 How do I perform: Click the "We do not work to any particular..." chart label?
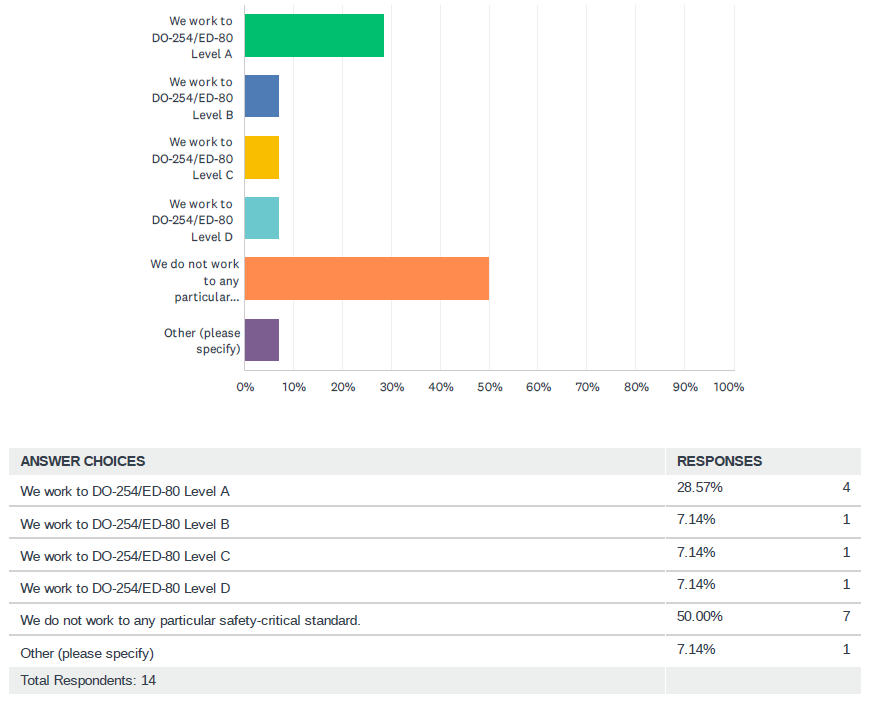pos(196,280)
